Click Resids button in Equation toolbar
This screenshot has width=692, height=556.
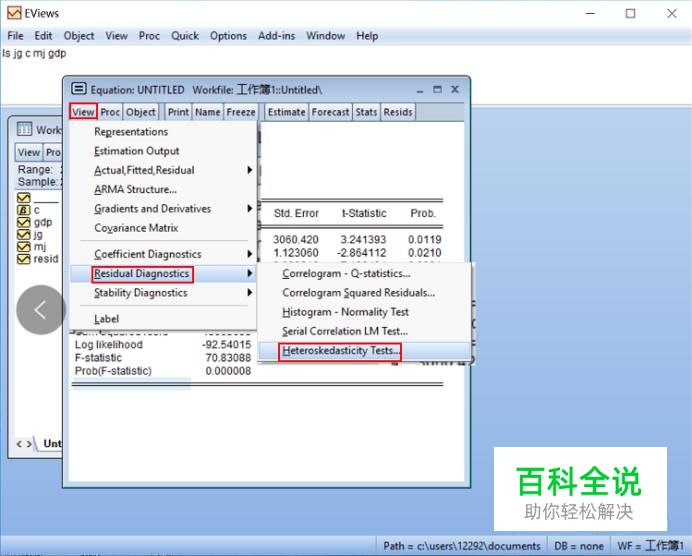[x=398, y=112]
